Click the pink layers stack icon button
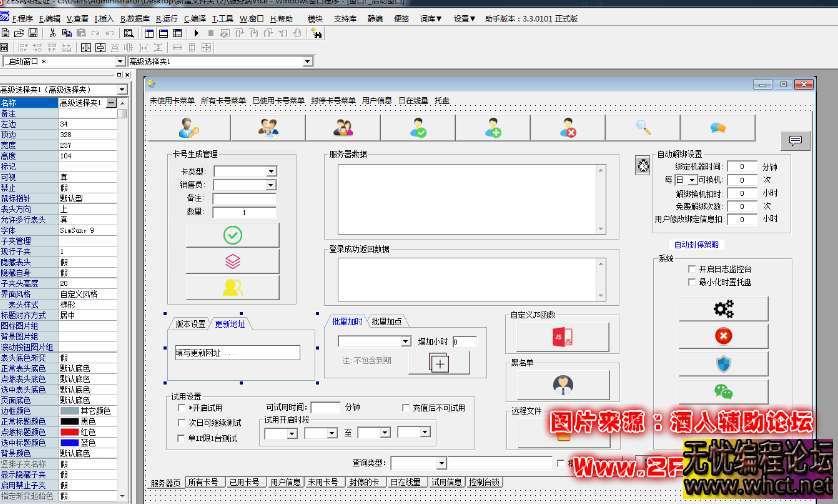The height and width of the screenshot is (504, 838). click(232, 261)
